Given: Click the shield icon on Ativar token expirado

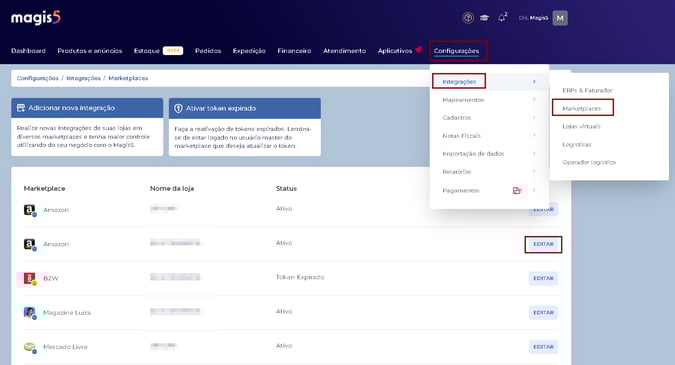Looking at the screenshot, I should click(178, 108).
